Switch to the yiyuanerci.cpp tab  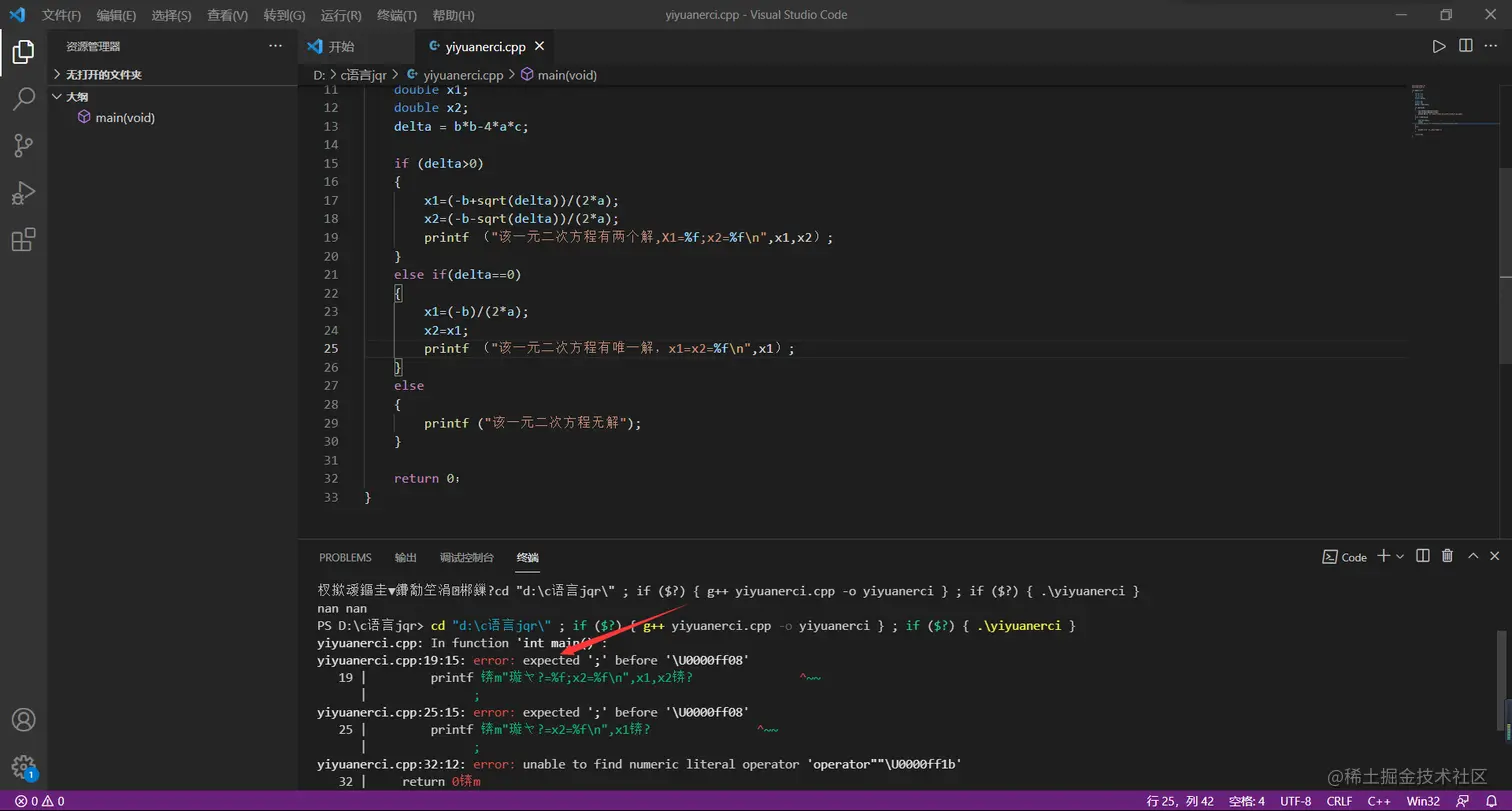tap(484, 46)
